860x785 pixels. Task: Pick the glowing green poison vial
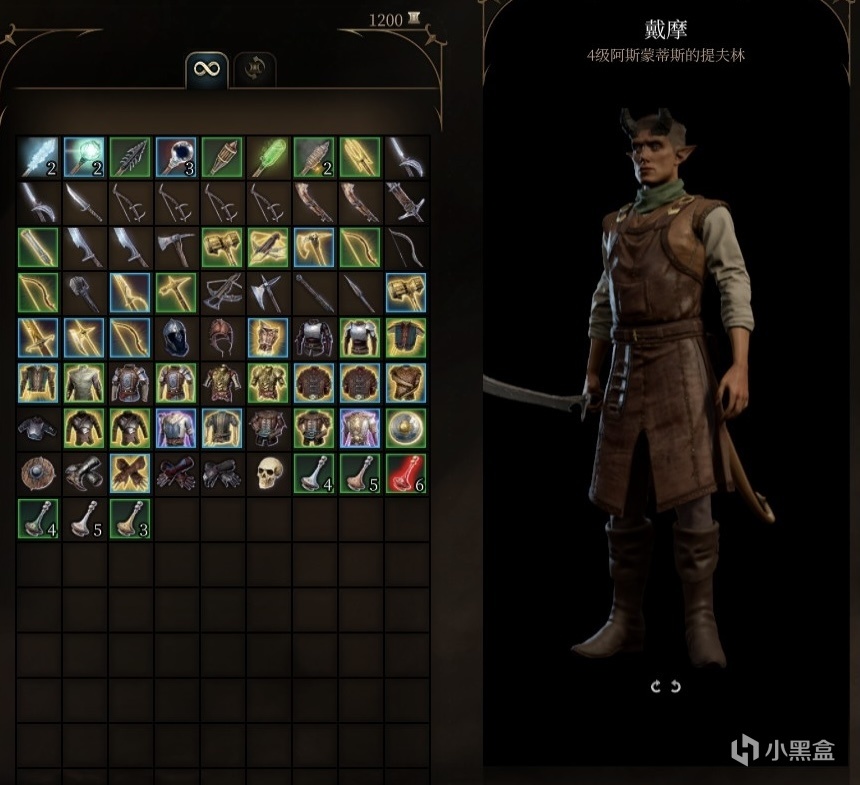268,157
